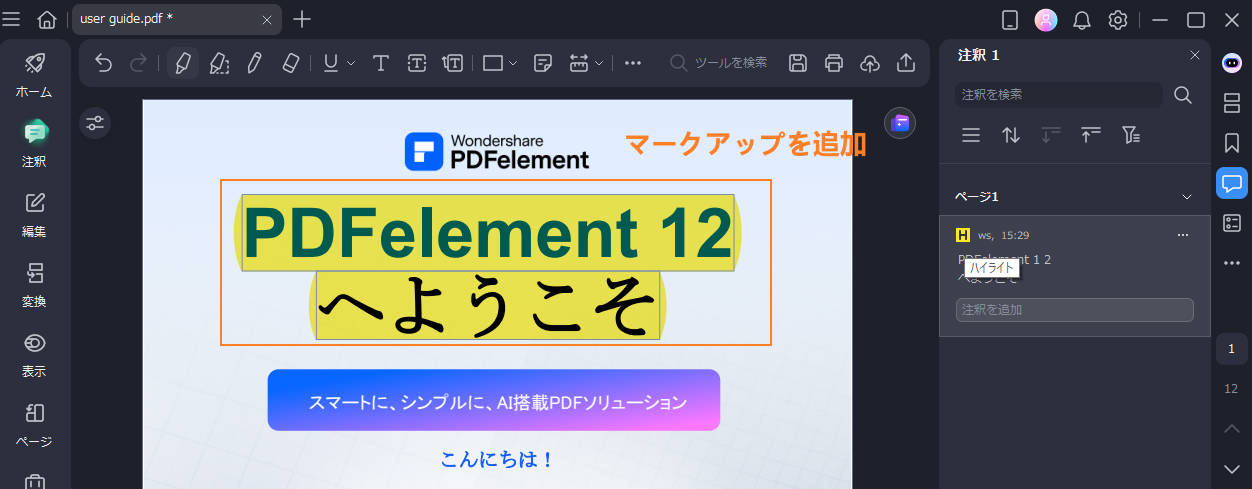Open the notifications bell
This screenshot has height=489, width=1252.
coord(1082,20)
